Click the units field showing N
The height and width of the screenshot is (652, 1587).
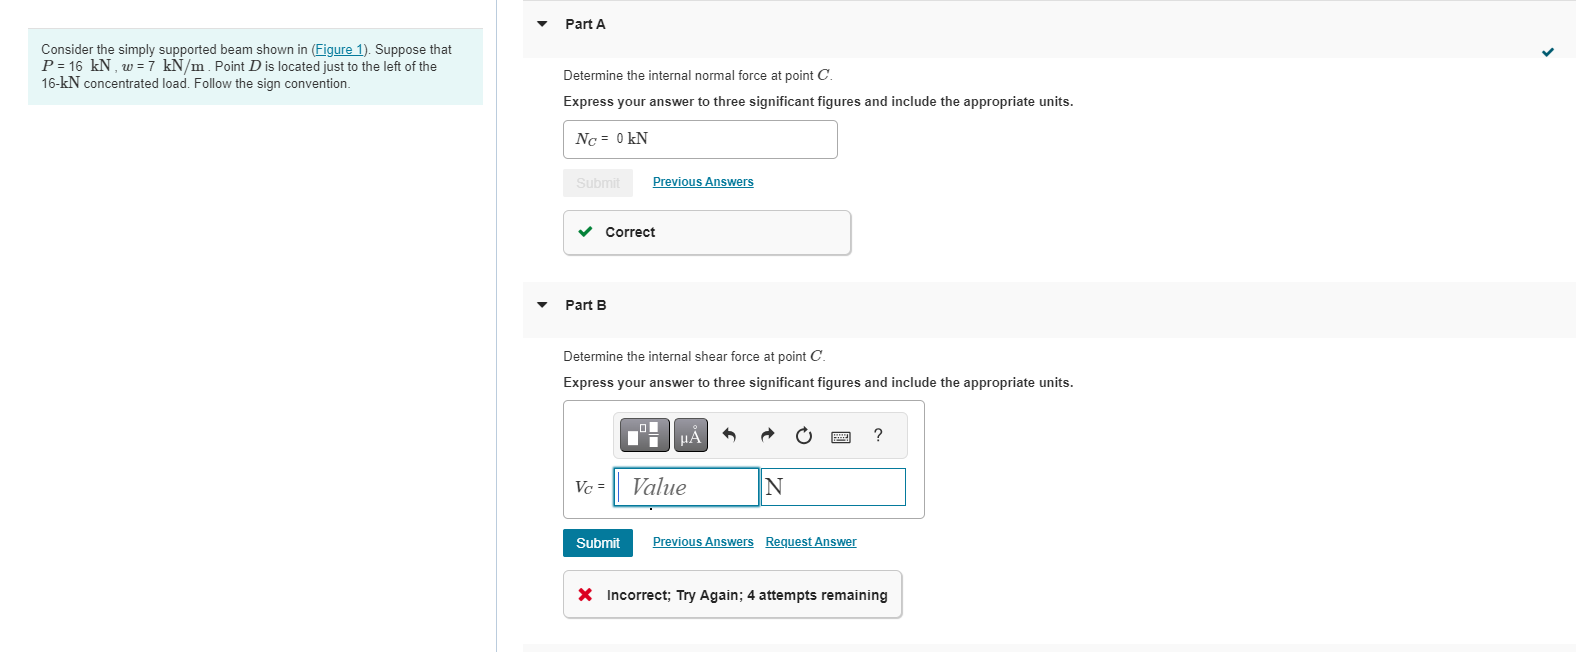click(x=832, y=487)
